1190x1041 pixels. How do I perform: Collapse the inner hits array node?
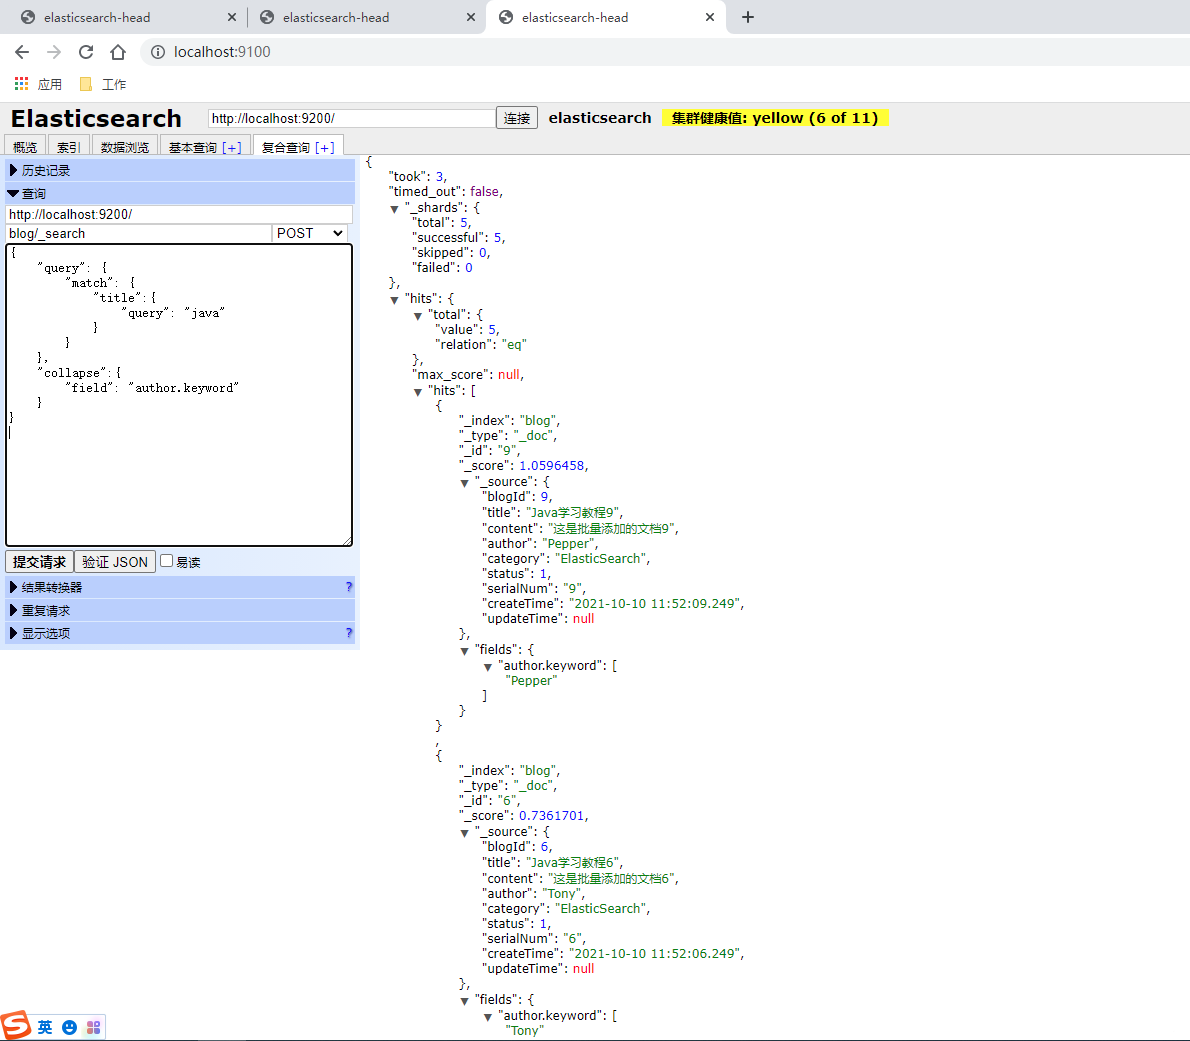[417, 392]
